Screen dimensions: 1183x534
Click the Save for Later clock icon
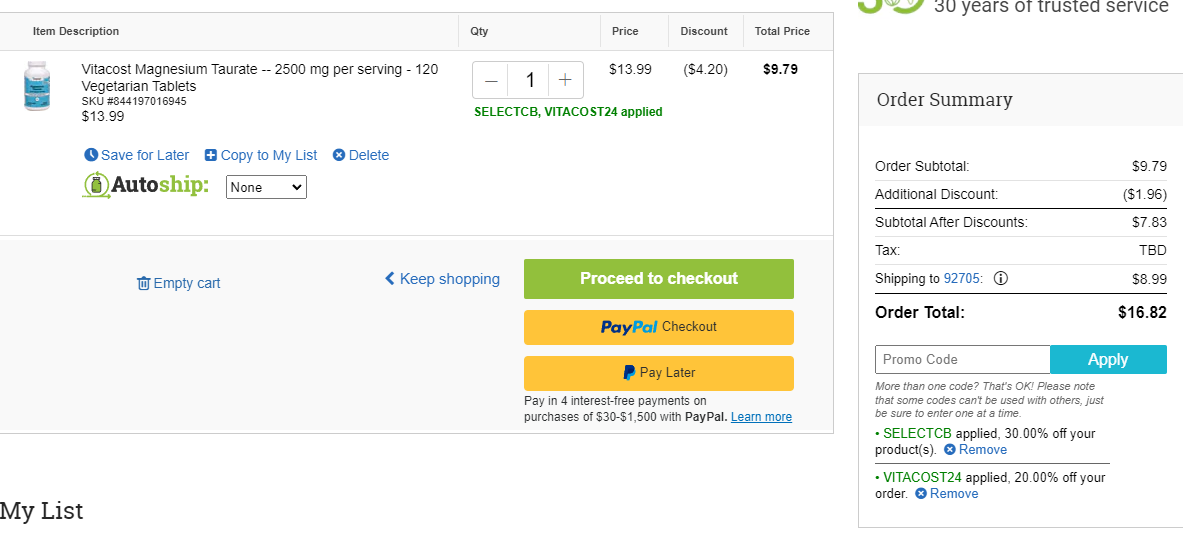91,155
